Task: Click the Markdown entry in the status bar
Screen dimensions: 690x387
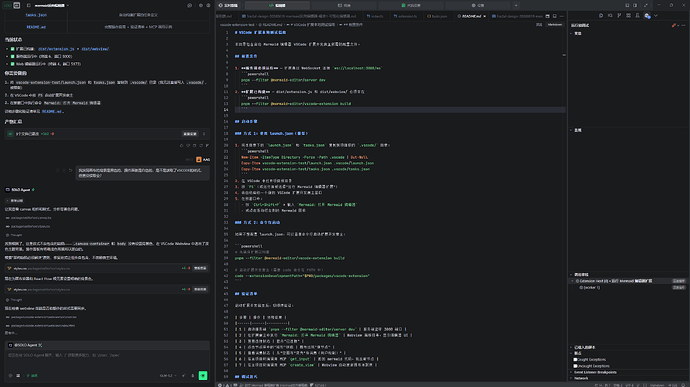Action: click(657, 385)
